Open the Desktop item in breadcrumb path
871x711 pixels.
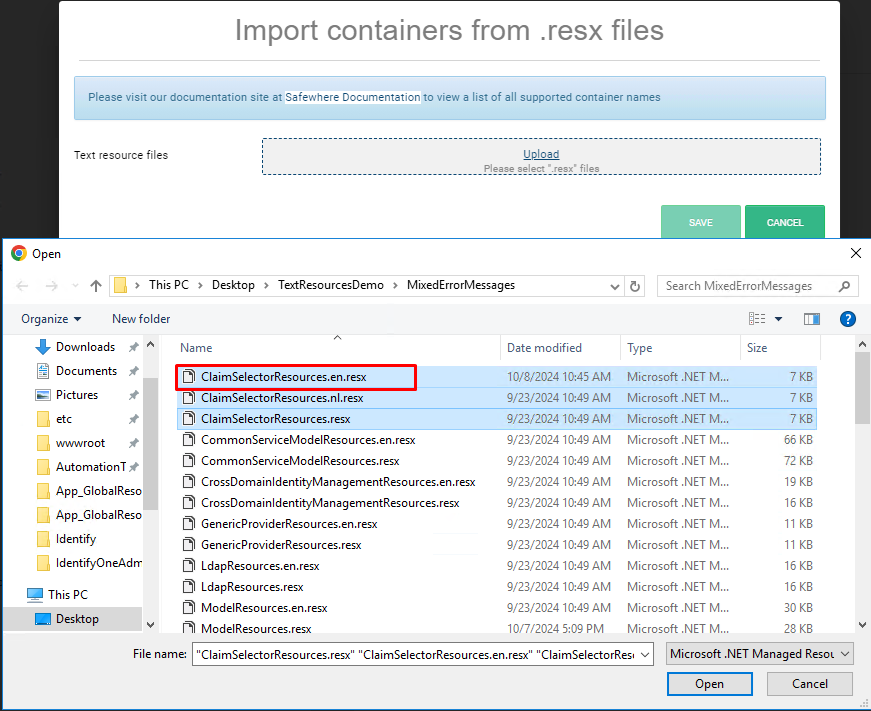pyautogui.click(x=233, y=285)
